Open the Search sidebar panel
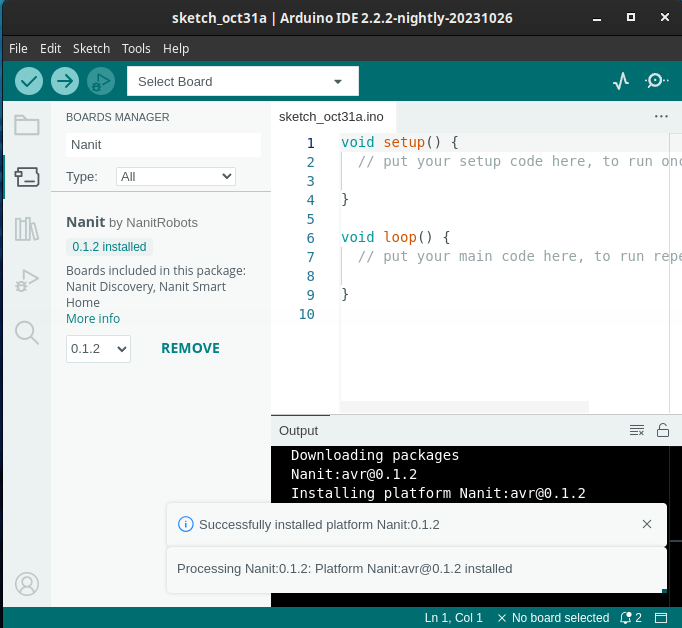 [27, 333]
